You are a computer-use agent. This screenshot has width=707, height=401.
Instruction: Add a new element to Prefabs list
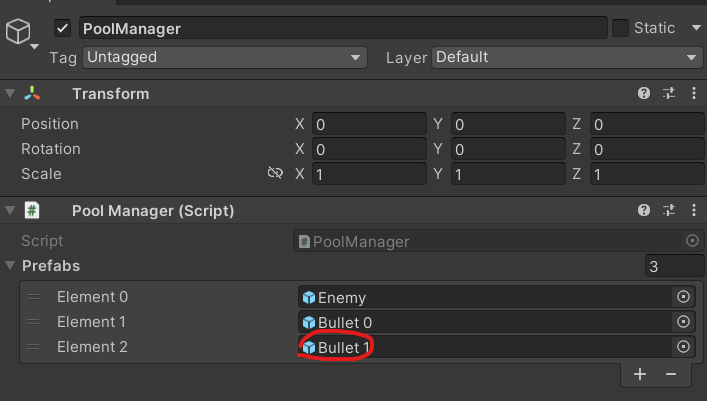coord(640,374)
